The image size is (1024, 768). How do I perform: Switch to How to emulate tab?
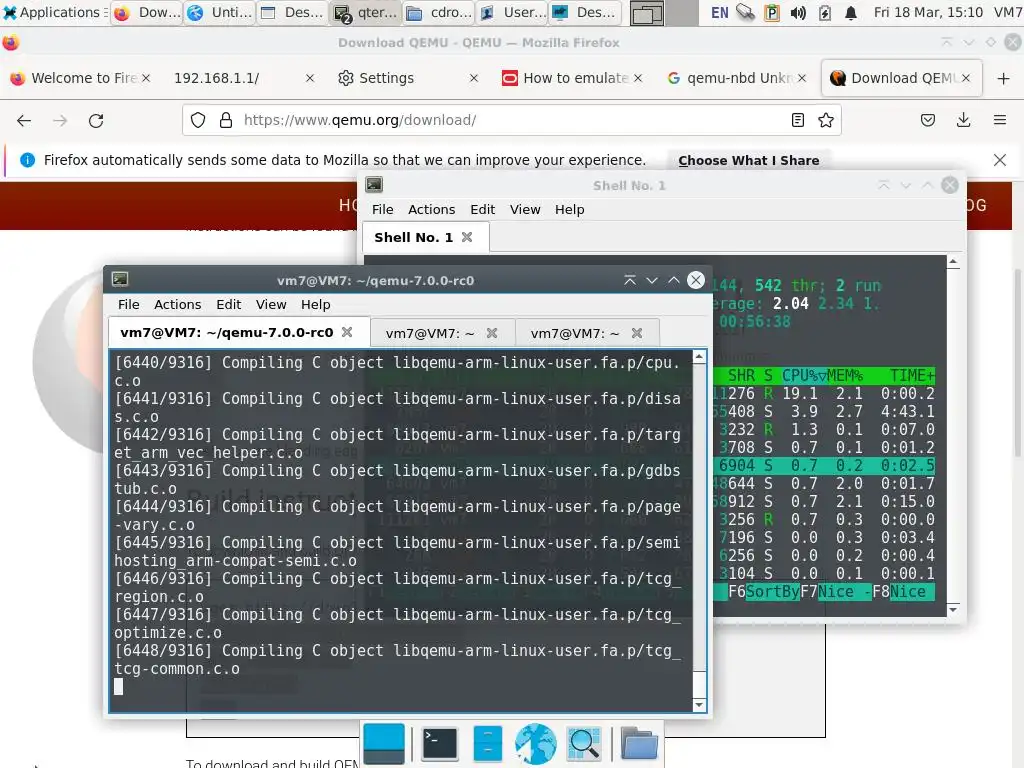571,78
